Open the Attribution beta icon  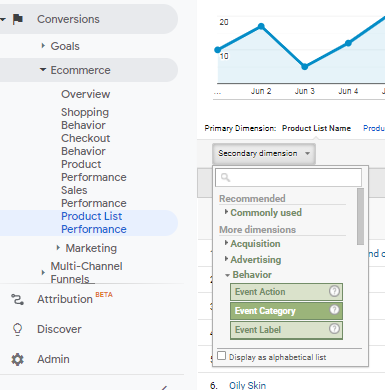pyautogui.click(x=17, y=299)
